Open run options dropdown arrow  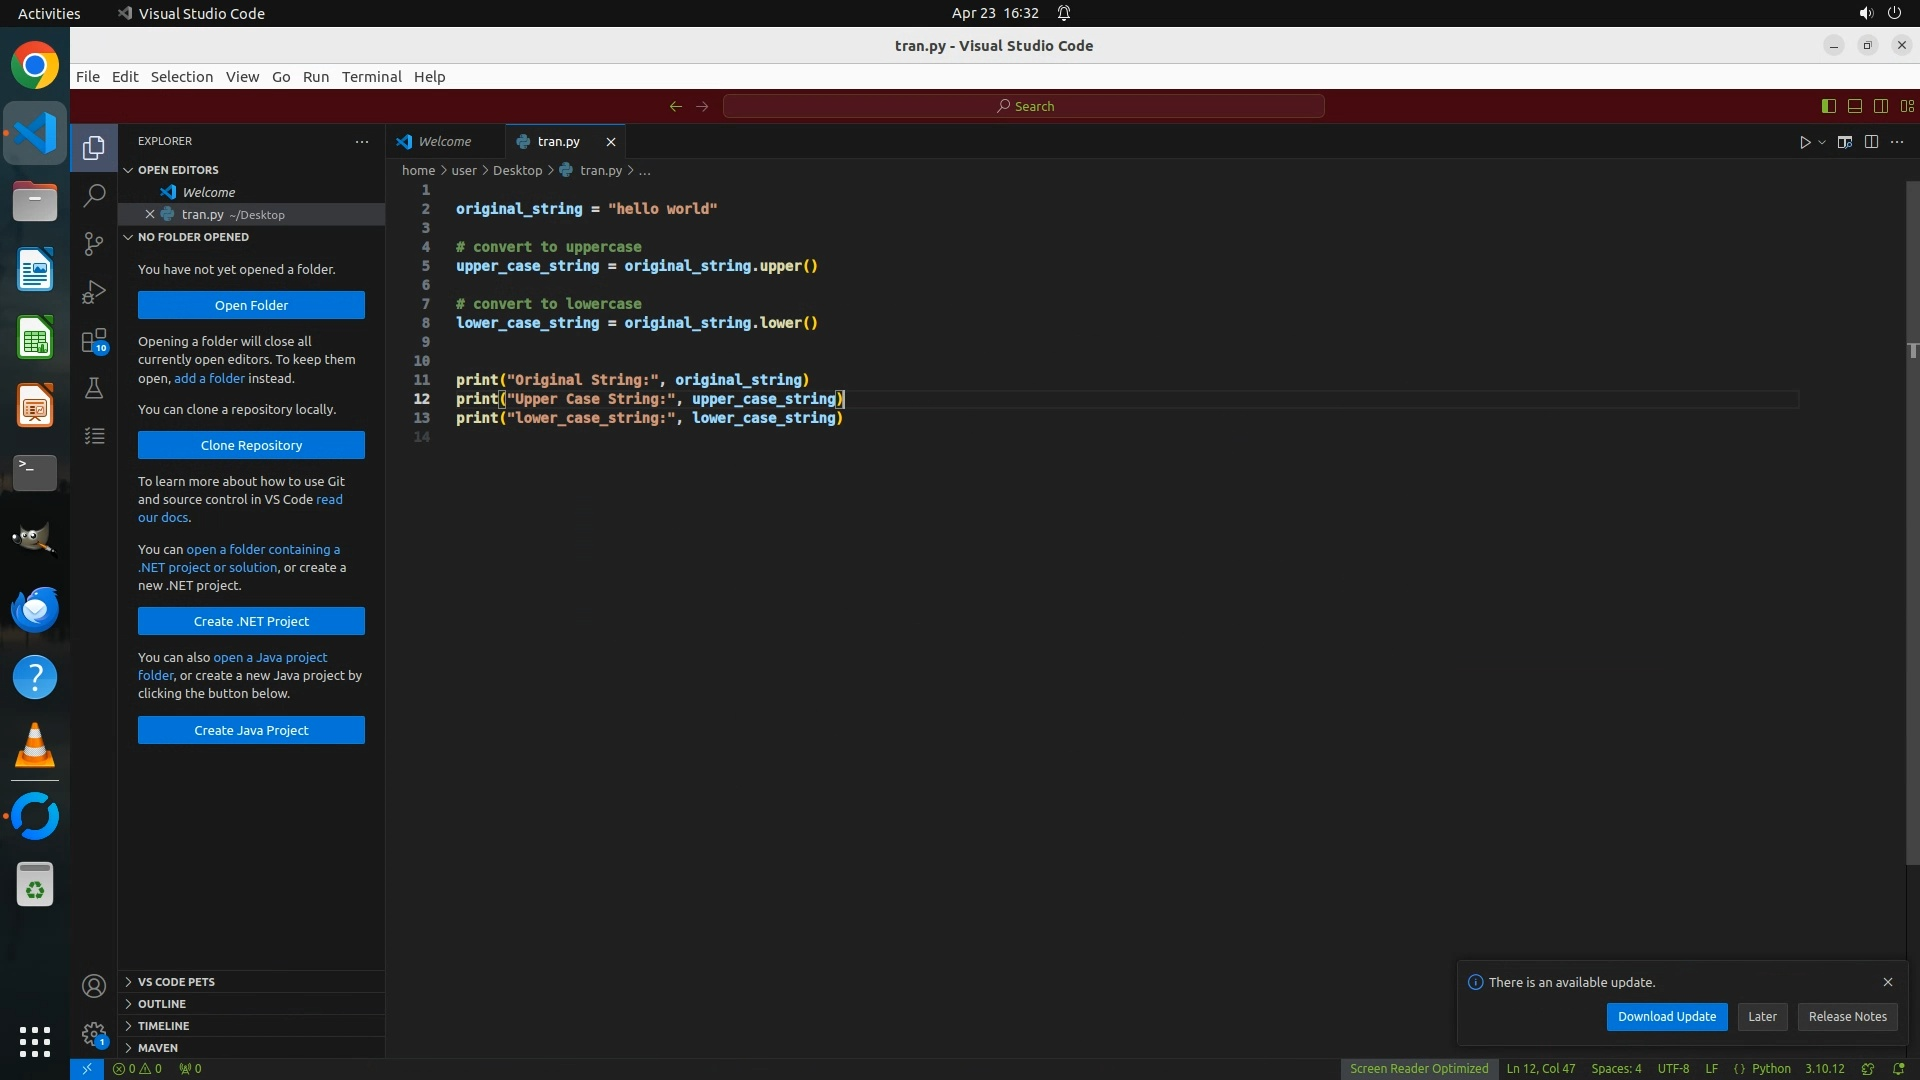coord(1822,142)
